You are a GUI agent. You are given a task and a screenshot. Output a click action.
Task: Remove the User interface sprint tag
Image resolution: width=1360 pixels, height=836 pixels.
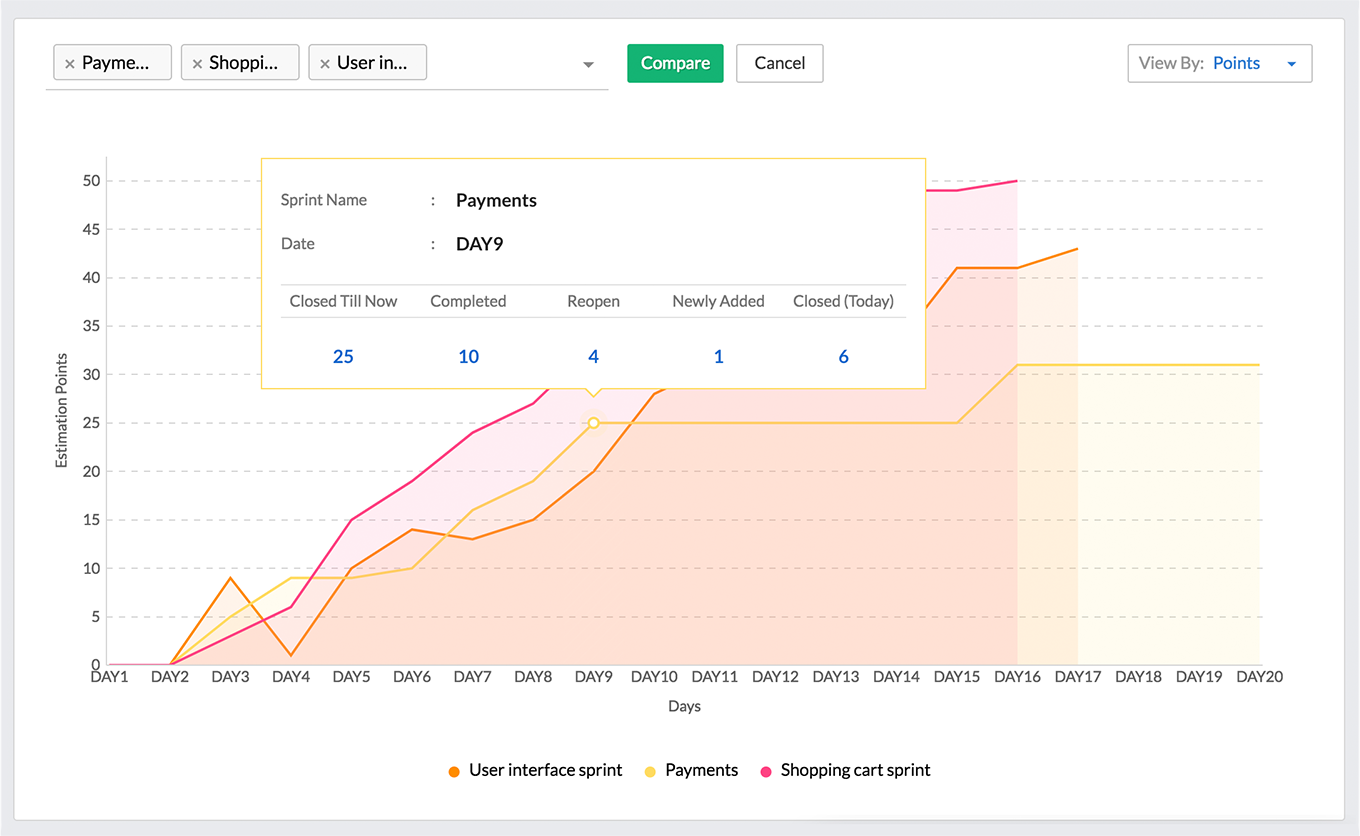(325, 64)
